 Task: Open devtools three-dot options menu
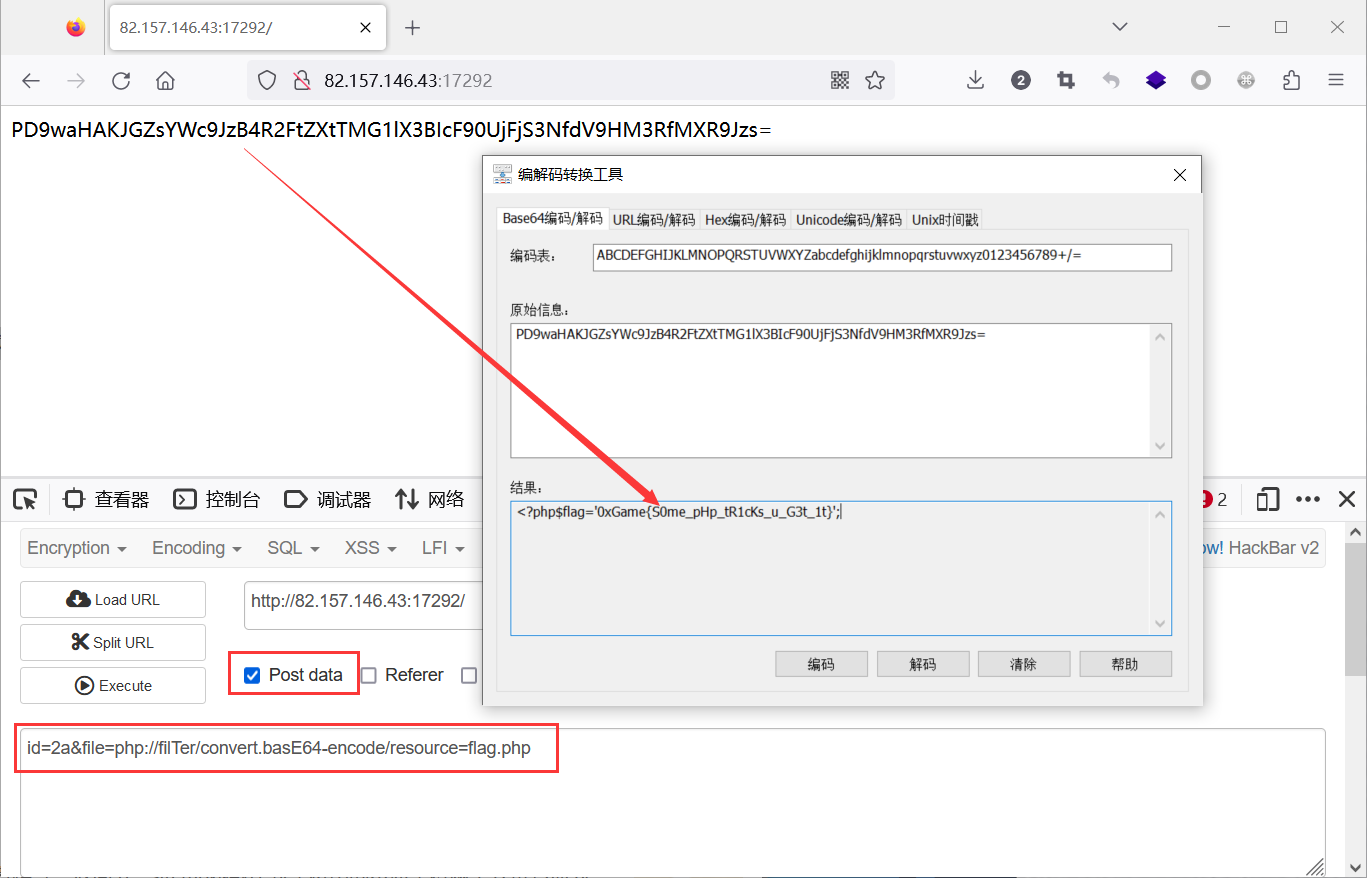pyautogui.click(x=1308, y=499)
